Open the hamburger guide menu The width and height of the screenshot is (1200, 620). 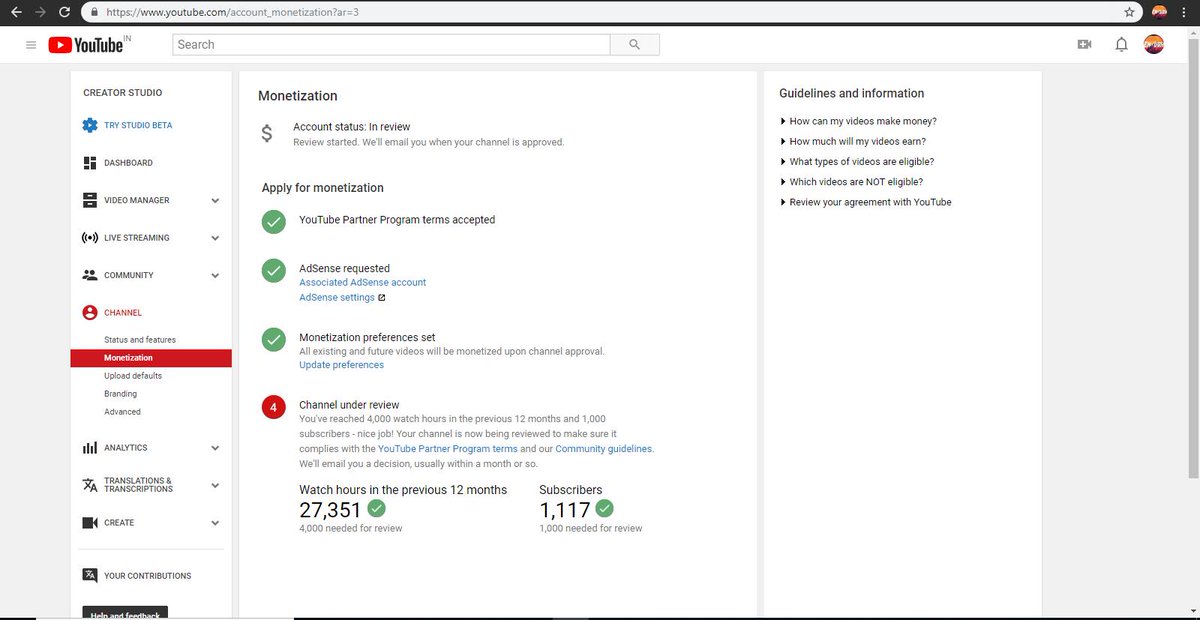(x=31, y=45)
